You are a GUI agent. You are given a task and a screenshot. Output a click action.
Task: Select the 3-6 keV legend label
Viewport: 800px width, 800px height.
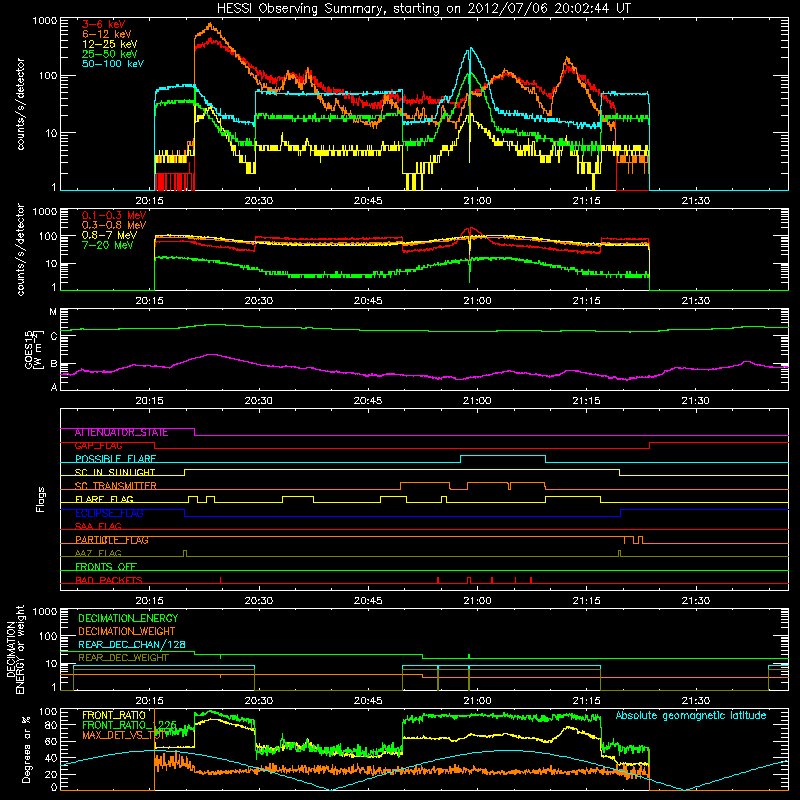pos(104,24)
